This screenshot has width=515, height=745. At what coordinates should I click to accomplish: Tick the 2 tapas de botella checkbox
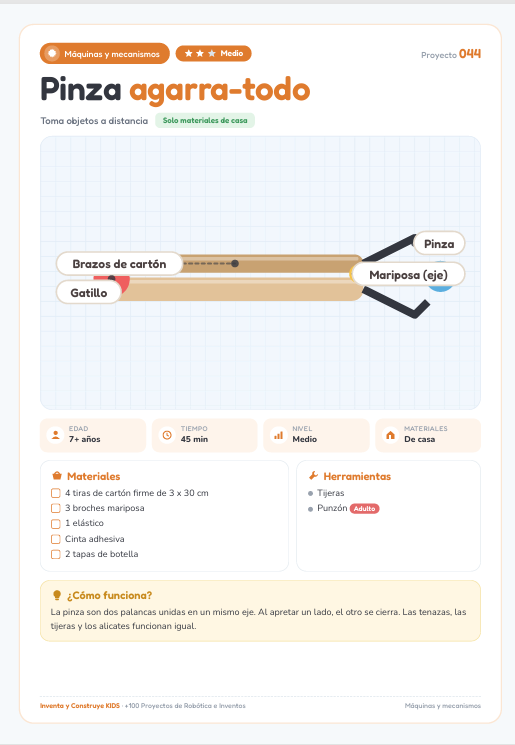pos(56,554)
